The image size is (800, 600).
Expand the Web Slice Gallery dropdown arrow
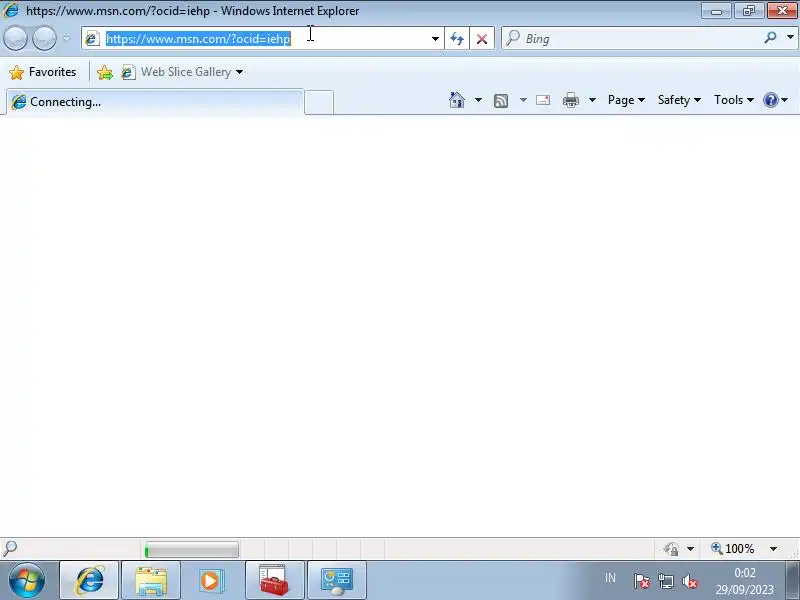click(239, 72)
